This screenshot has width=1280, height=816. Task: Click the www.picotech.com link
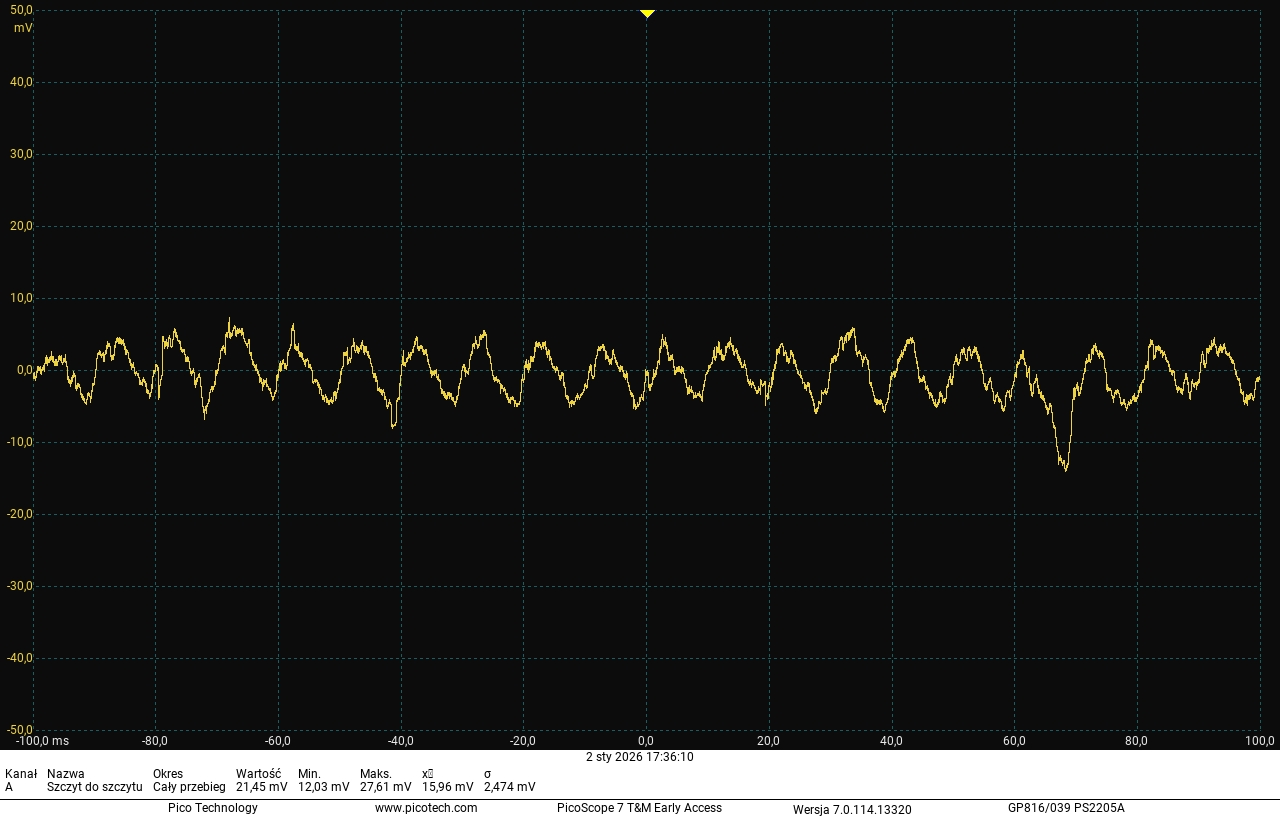(426, 808)
